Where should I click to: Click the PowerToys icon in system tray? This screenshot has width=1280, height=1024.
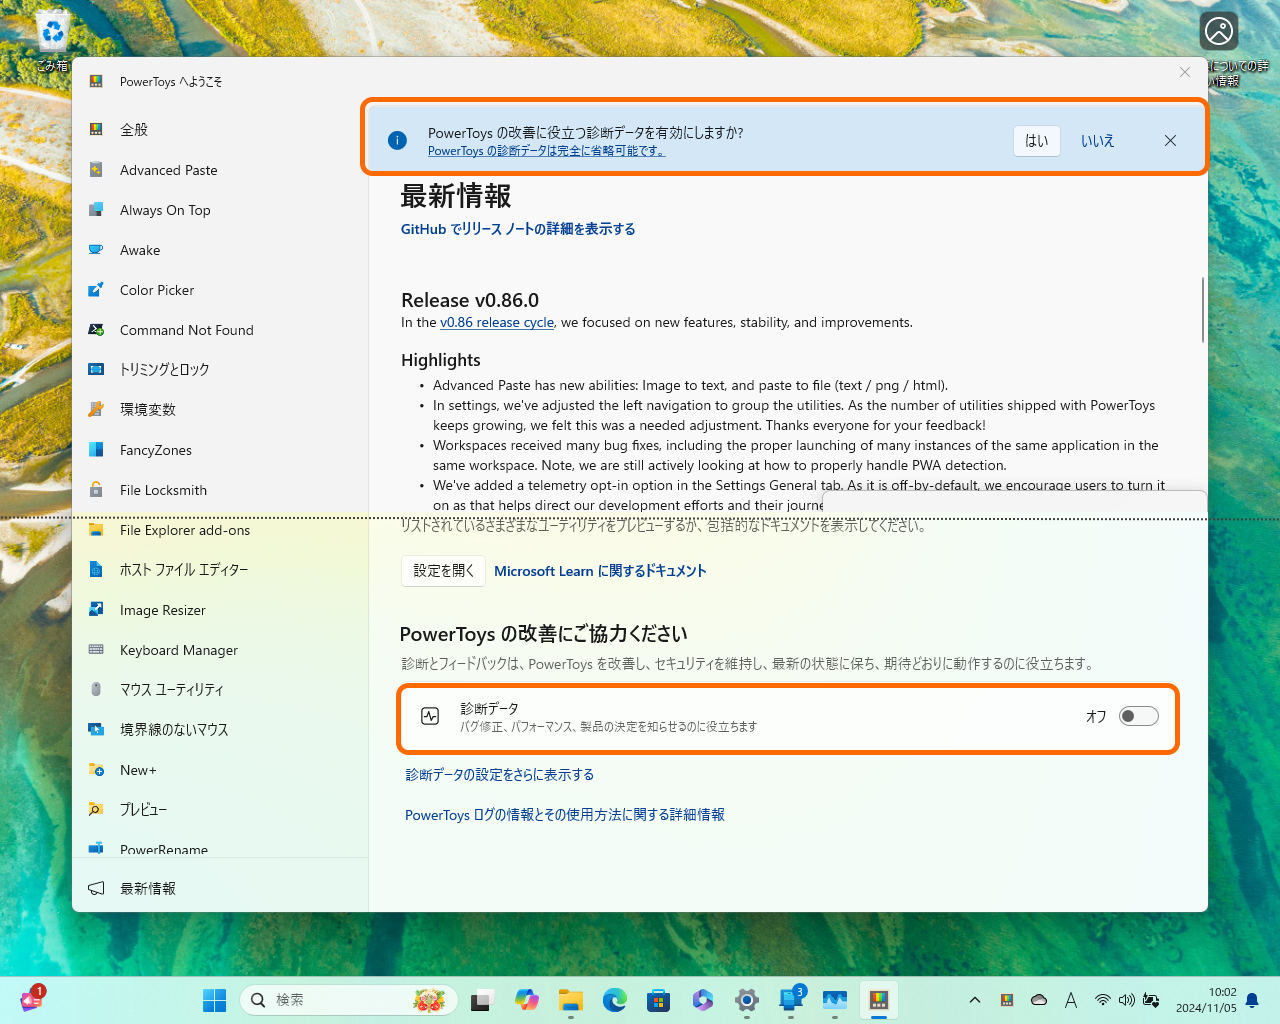(x=1007, y=1000)
